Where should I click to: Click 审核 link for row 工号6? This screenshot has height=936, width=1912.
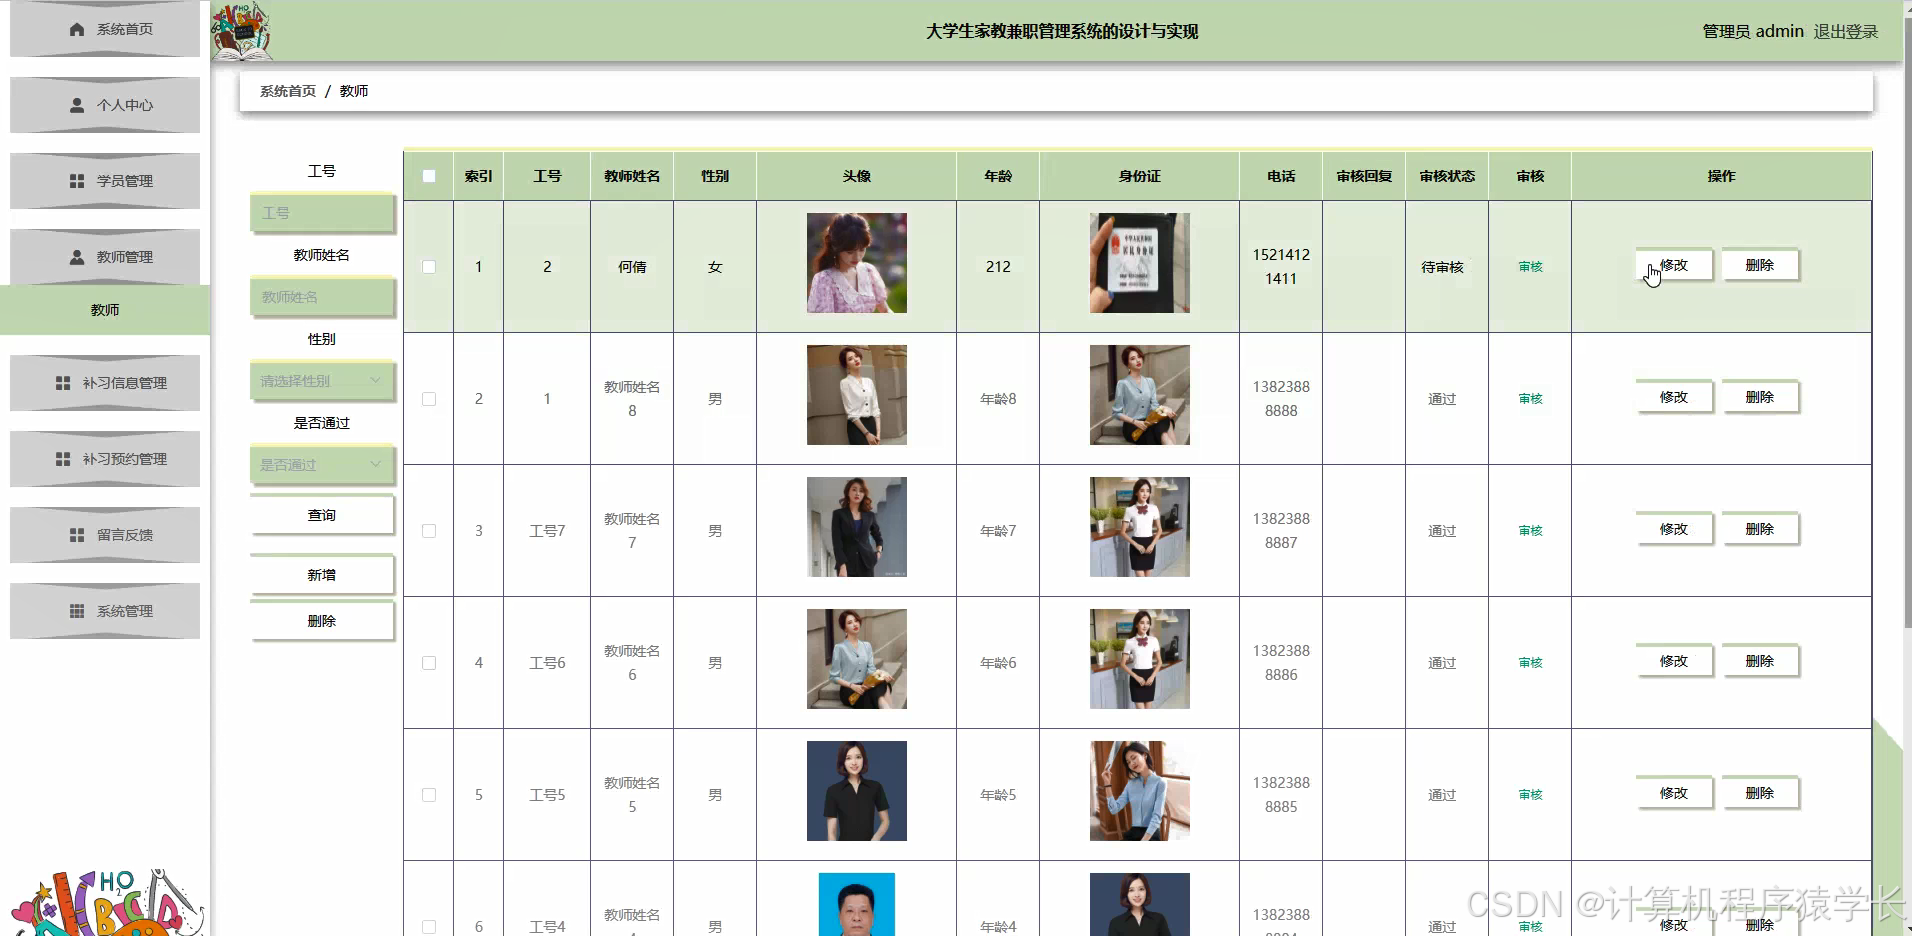click(1530, 663)
